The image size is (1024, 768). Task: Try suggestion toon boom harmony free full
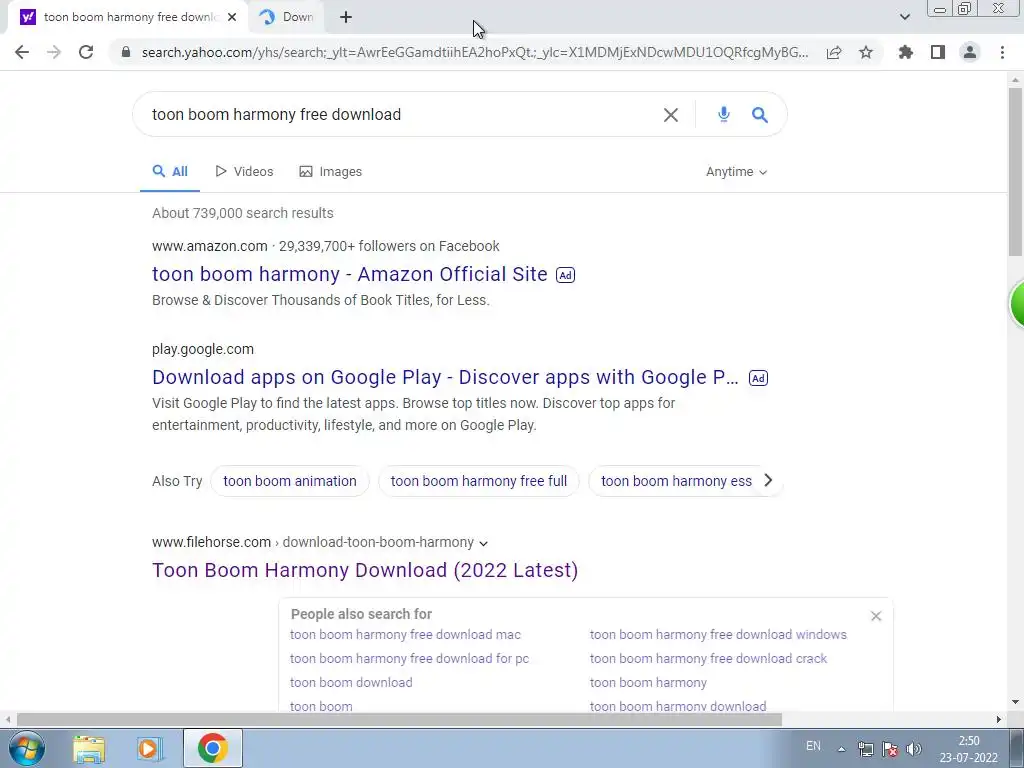point(479,481)
